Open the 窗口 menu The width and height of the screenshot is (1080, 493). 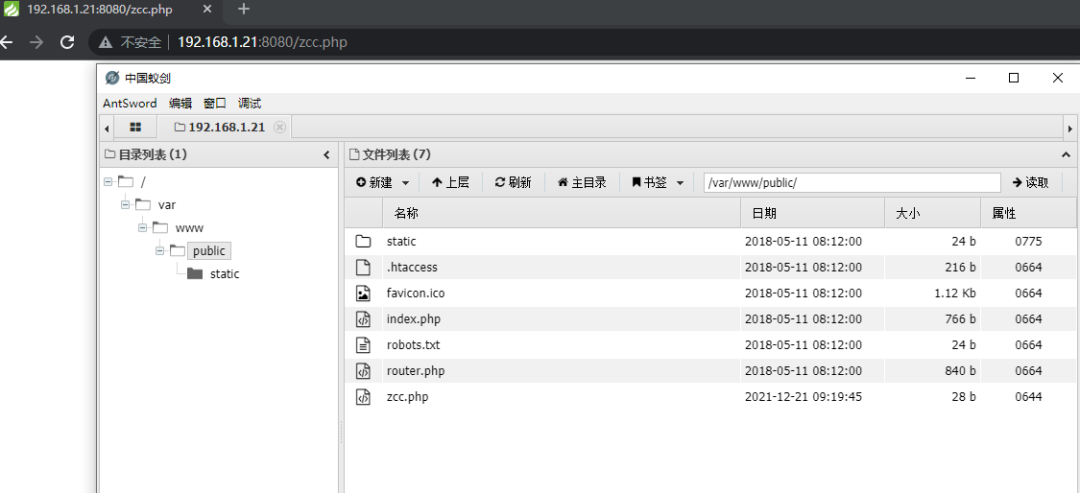[215, 103]
